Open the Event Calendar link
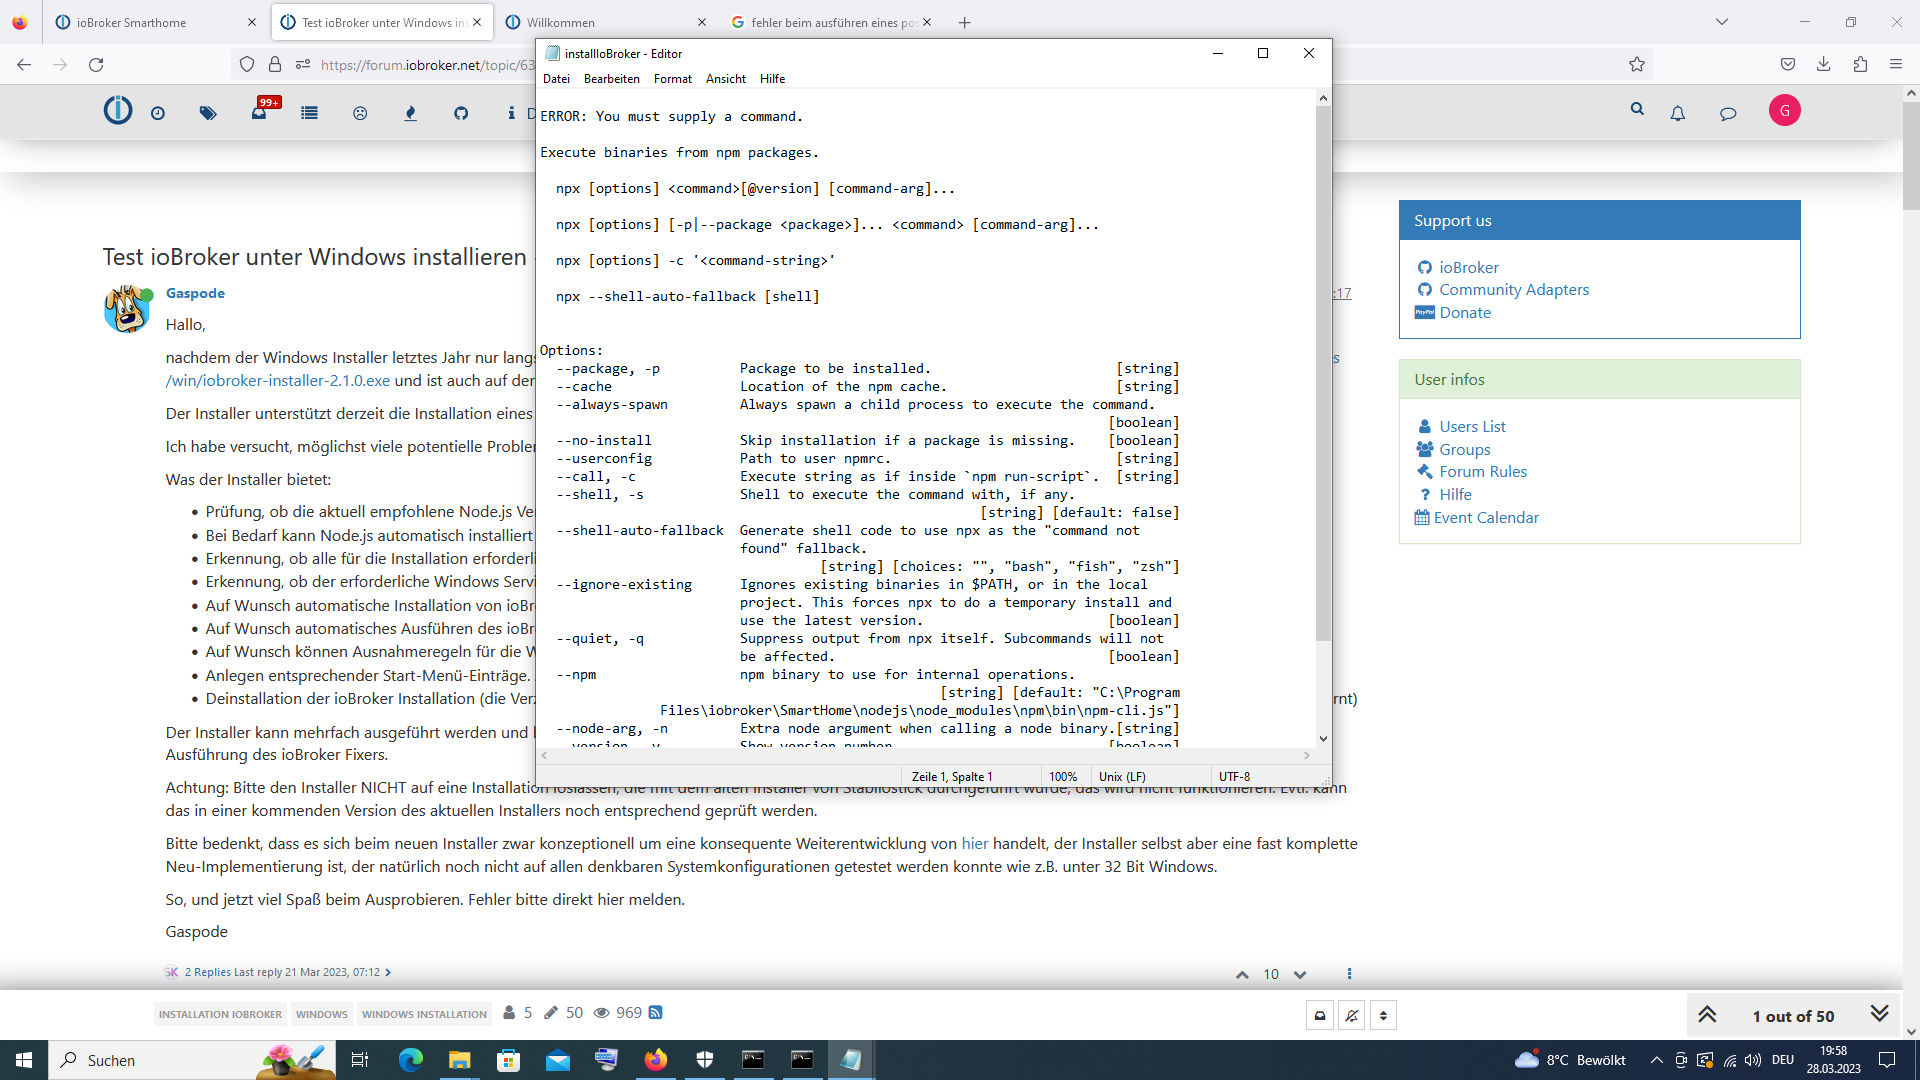Screen dimensions: 1920x1080 (1486, 518)
